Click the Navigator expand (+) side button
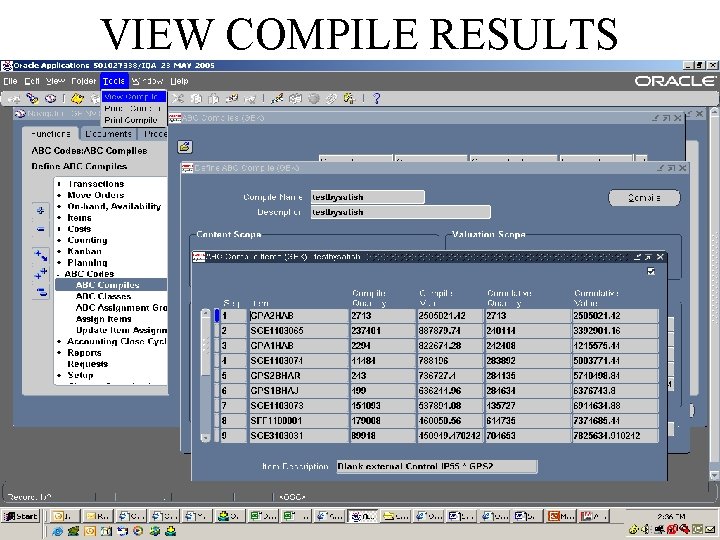This screenshot has width=720, height=540. [41, 210]
